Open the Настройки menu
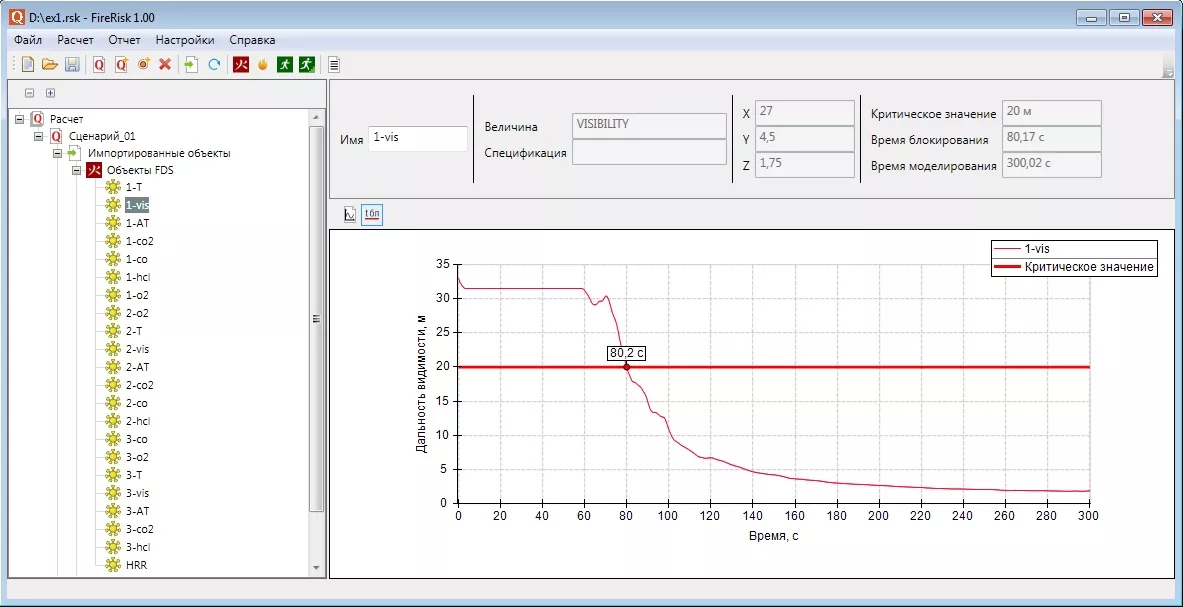This screenshot has height=607, width=1183. [x=184, y=40]
